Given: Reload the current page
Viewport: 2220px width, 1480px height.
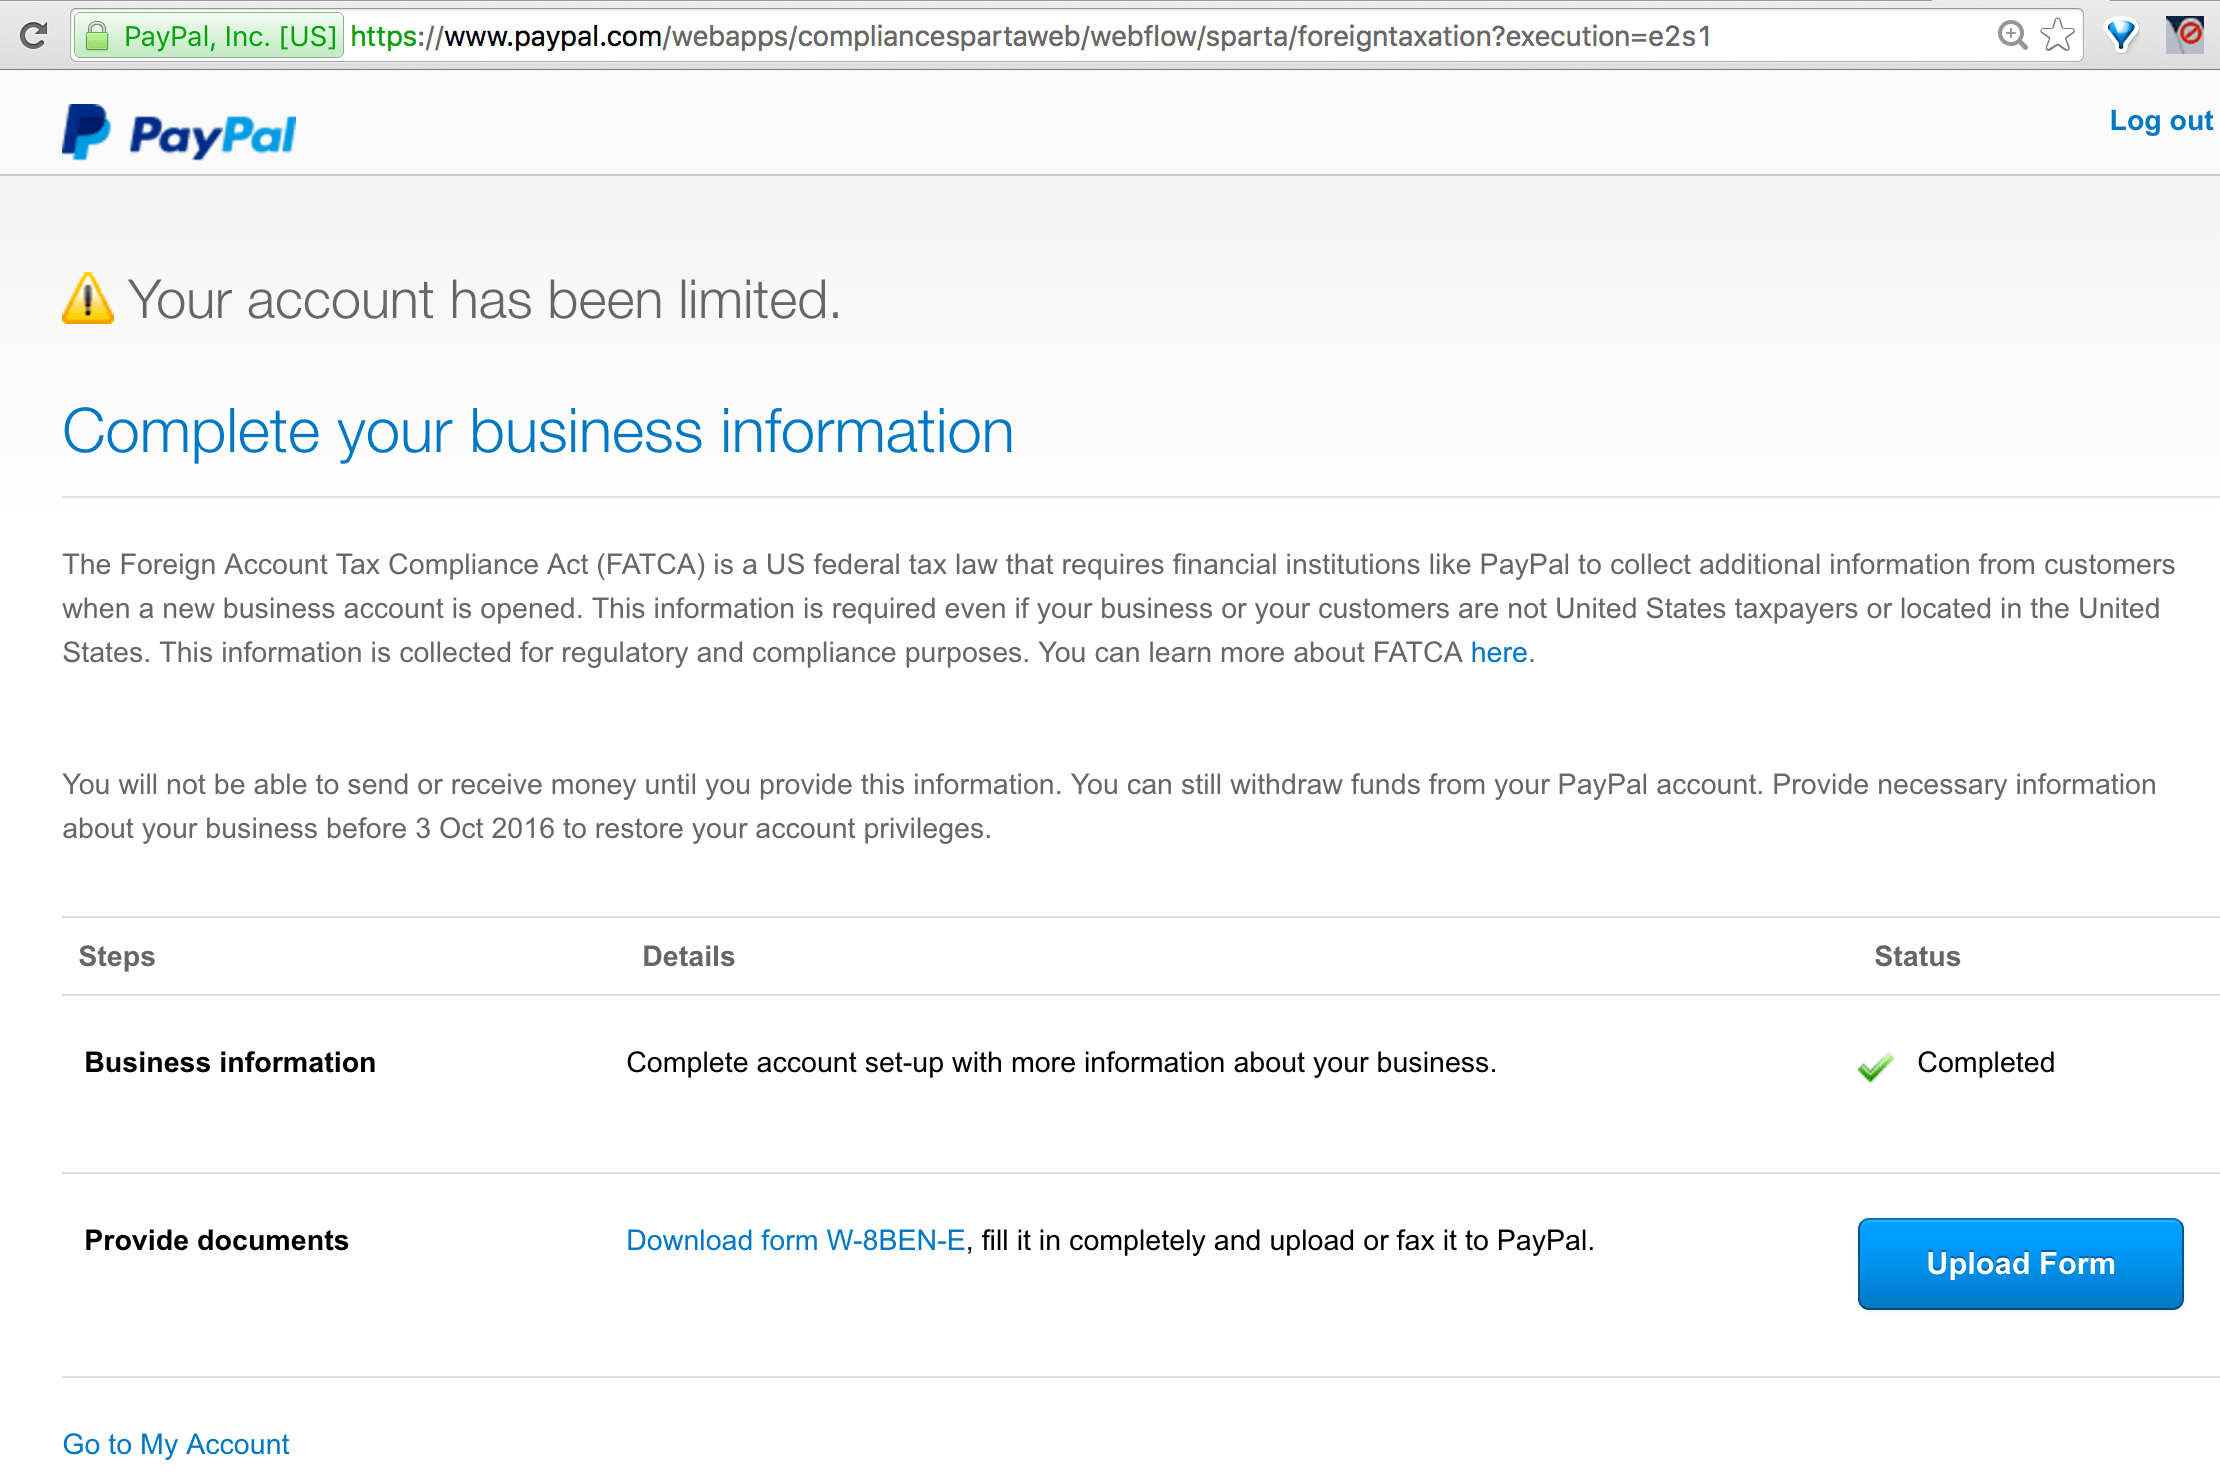Looking at the screenshot, I should tap(33, 36).
